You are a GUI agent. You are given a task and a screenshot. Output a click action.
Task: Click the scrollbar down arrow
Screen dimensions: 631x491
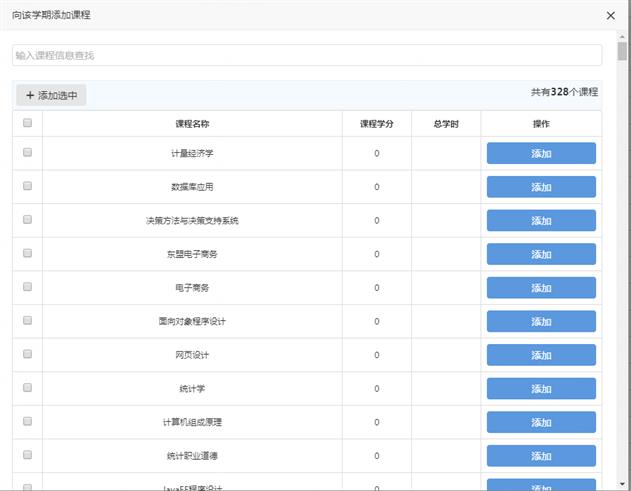click(x=623, y=484)
